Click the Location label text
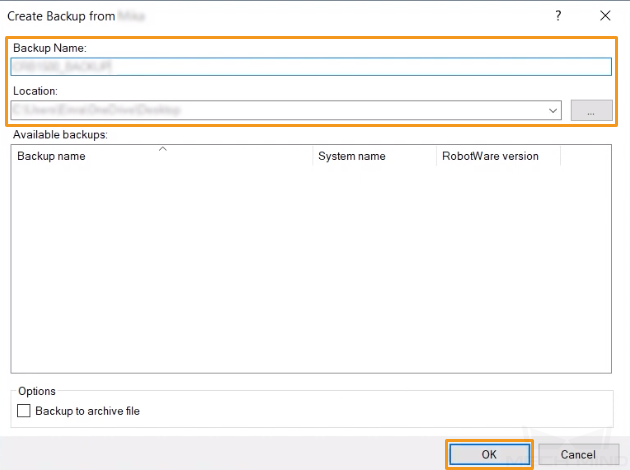Image resolution: width=630 pixels, height=470 pixels. (x=35, y=91)
